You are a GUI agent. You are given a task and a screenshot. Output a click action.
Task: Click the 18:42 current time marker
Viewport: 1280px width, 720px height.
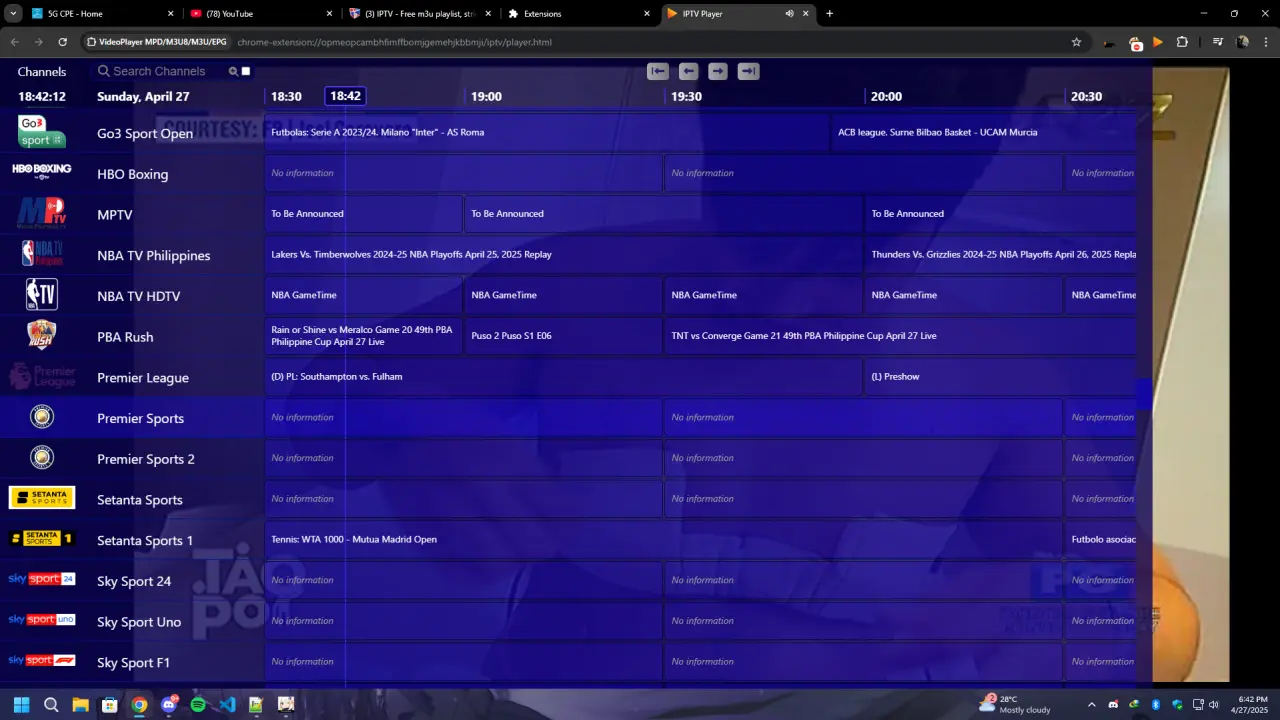(345, 96)
